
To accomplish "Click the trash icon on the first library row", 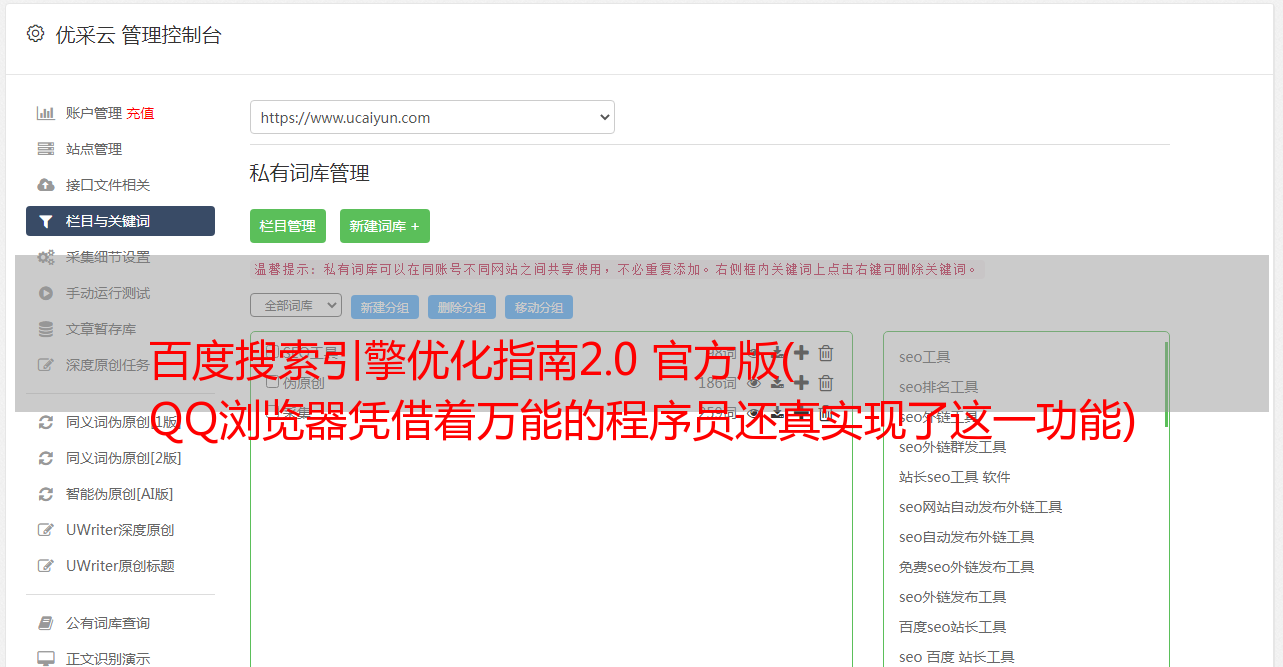I will (x=826, y=352).
